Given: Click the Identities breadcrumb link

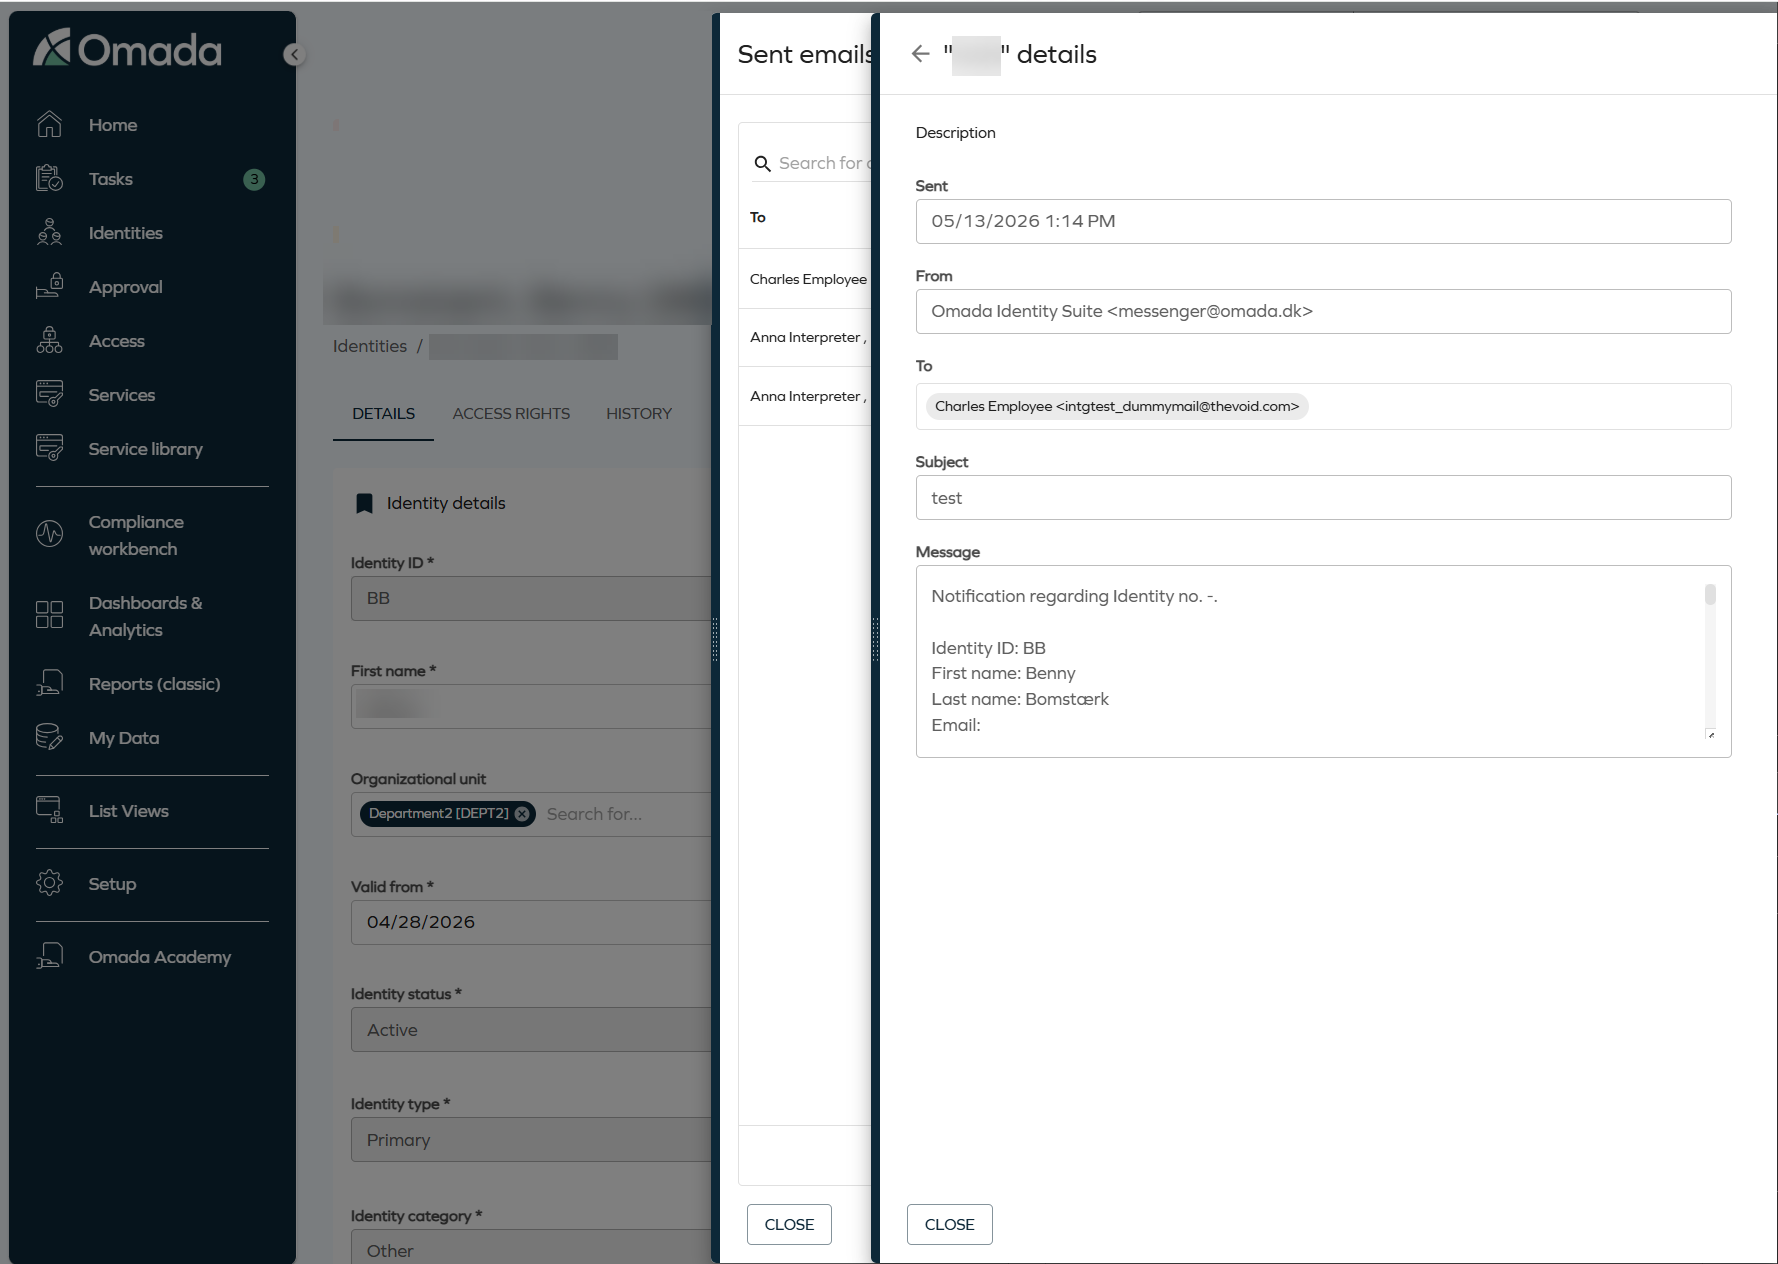Looking at the screenshot, I should click(x=370, y=346).
